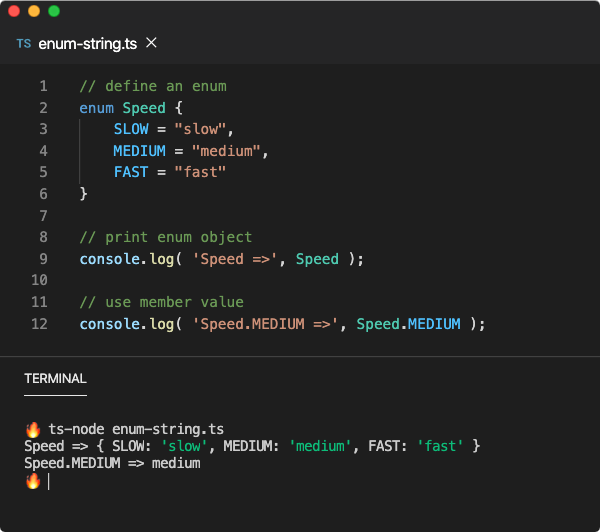Image resolution: width=600 pixels, height=532 pixels.
Task: Click line number 10 in gutter
Action: point(39,280)
